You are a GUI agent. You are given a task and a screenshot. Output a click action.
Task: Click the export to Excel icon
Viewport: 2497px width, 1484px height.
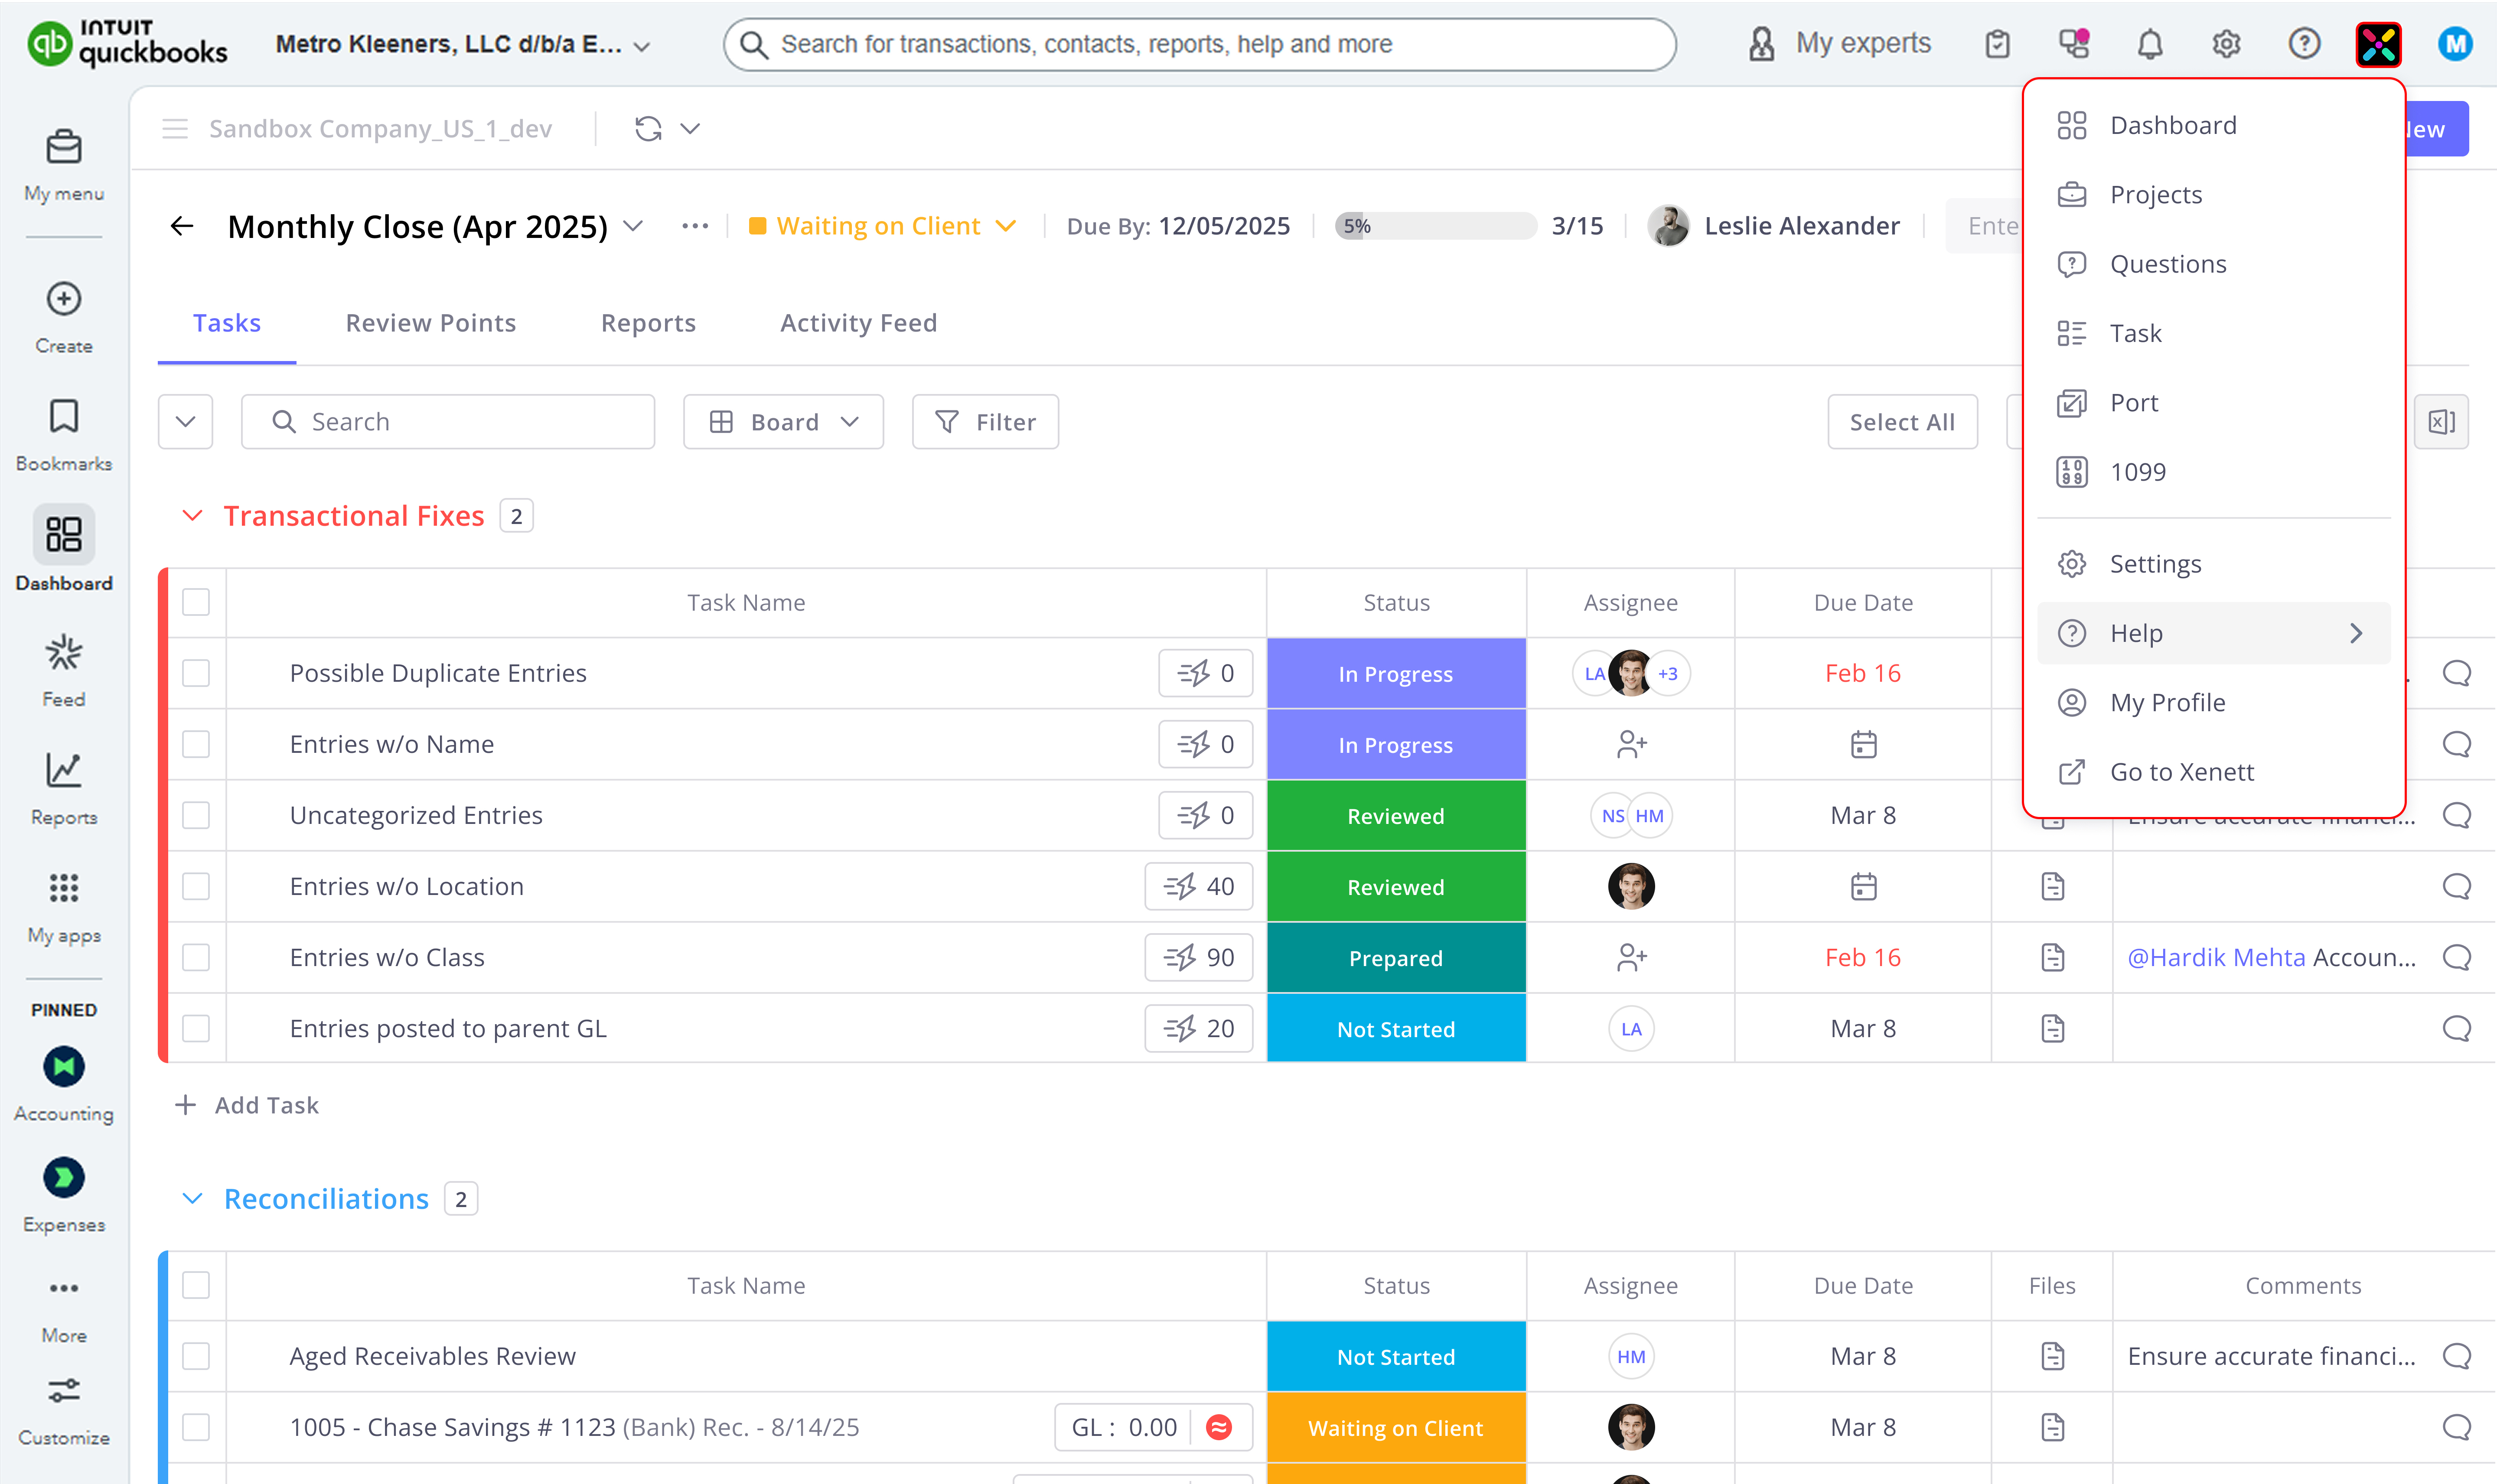pos(2441,421)
